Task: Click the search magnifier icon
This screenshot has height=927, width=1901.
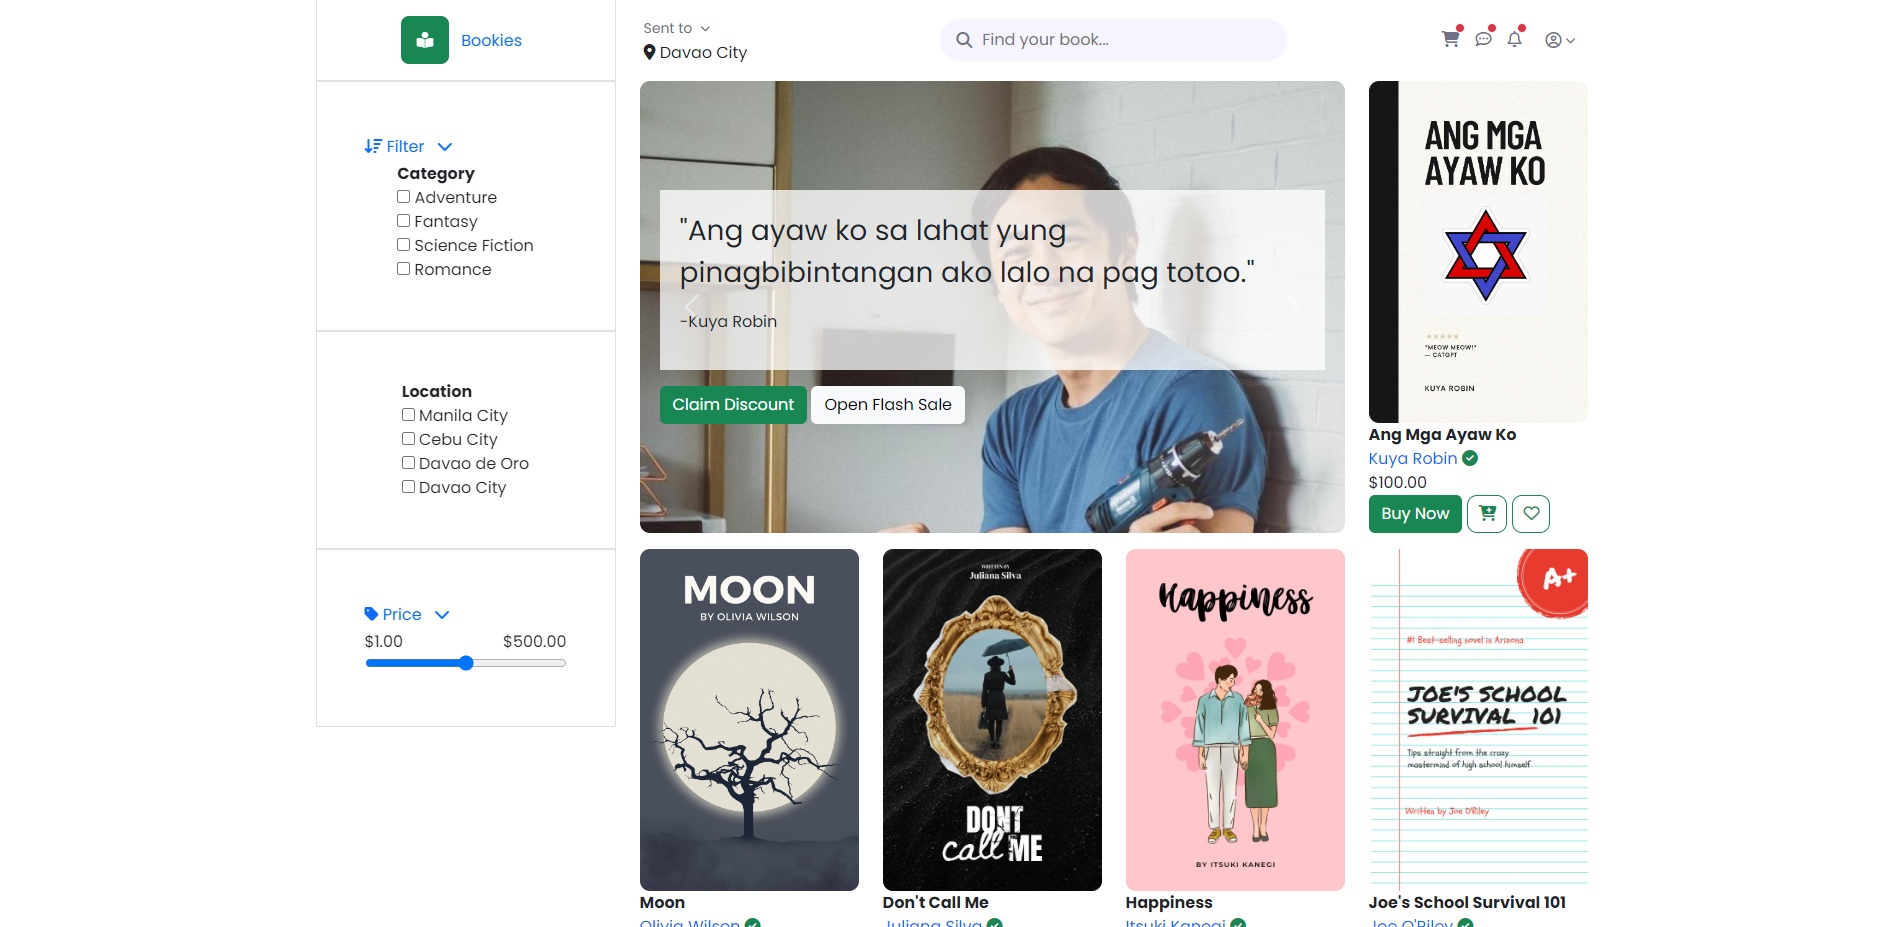Action: [x=963, y=40]
